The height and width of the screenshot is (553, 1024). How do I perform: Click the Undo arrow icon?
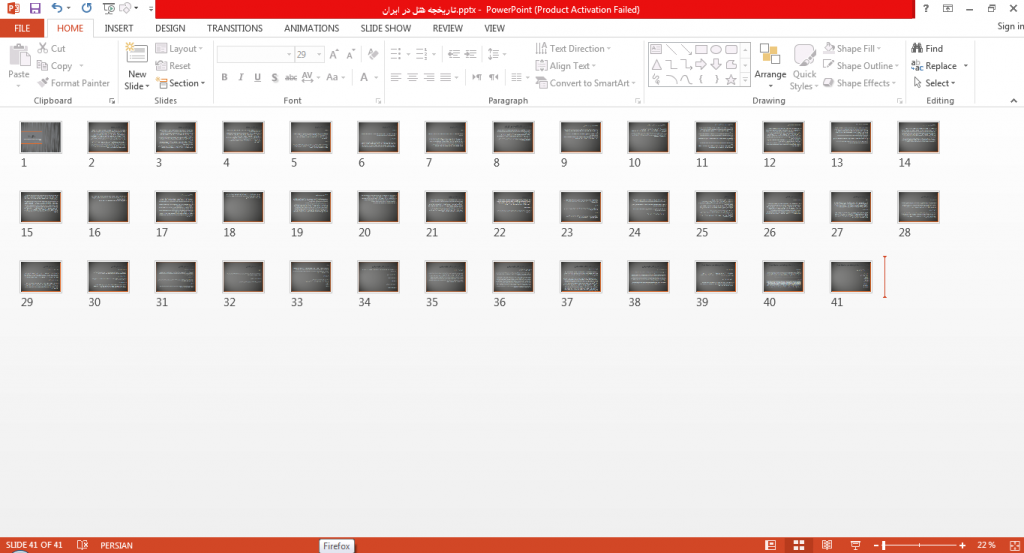pos(57,8)
